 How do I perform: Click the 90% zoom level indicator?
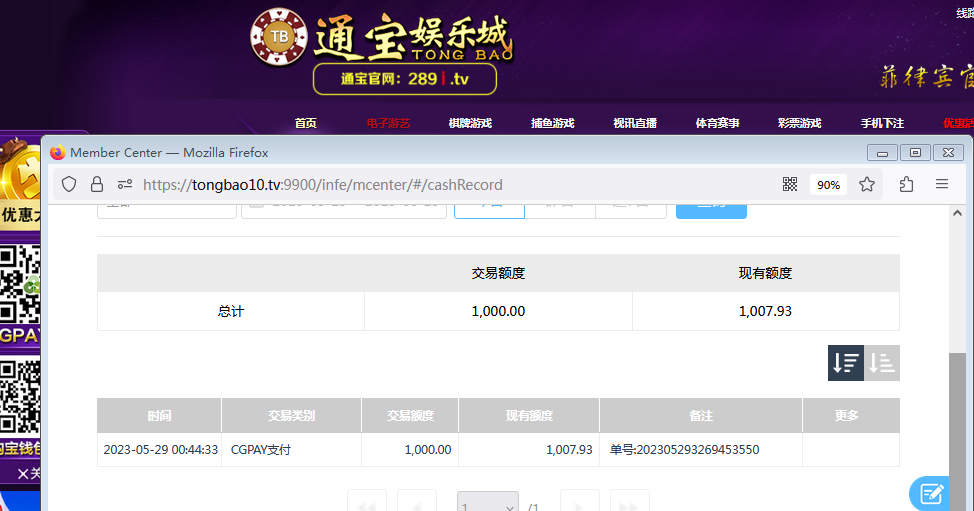point(828,184)
